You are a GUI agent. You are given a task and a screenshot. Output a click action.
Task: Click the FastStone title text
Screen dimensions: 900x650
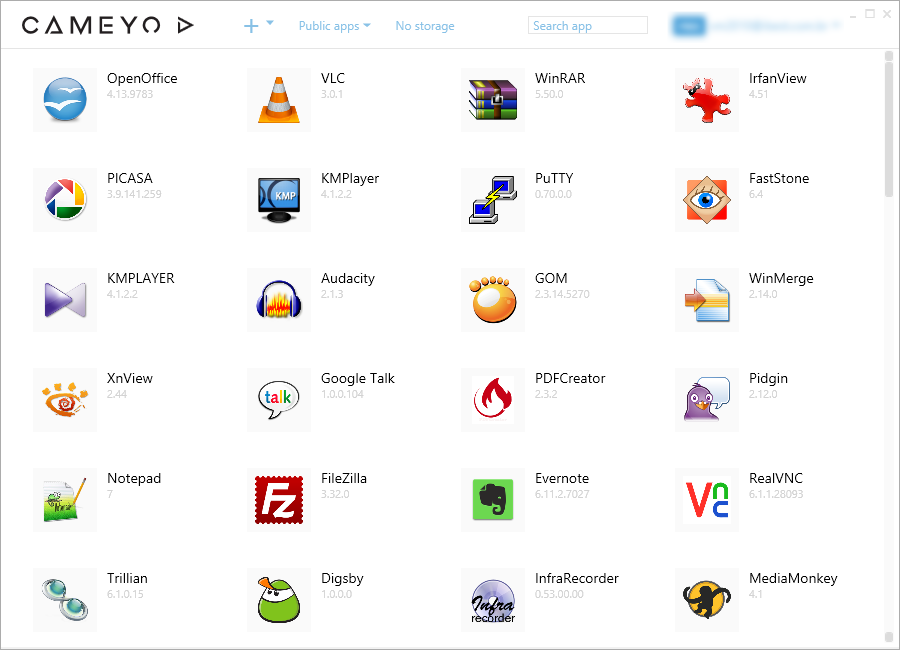pos(779,179)
